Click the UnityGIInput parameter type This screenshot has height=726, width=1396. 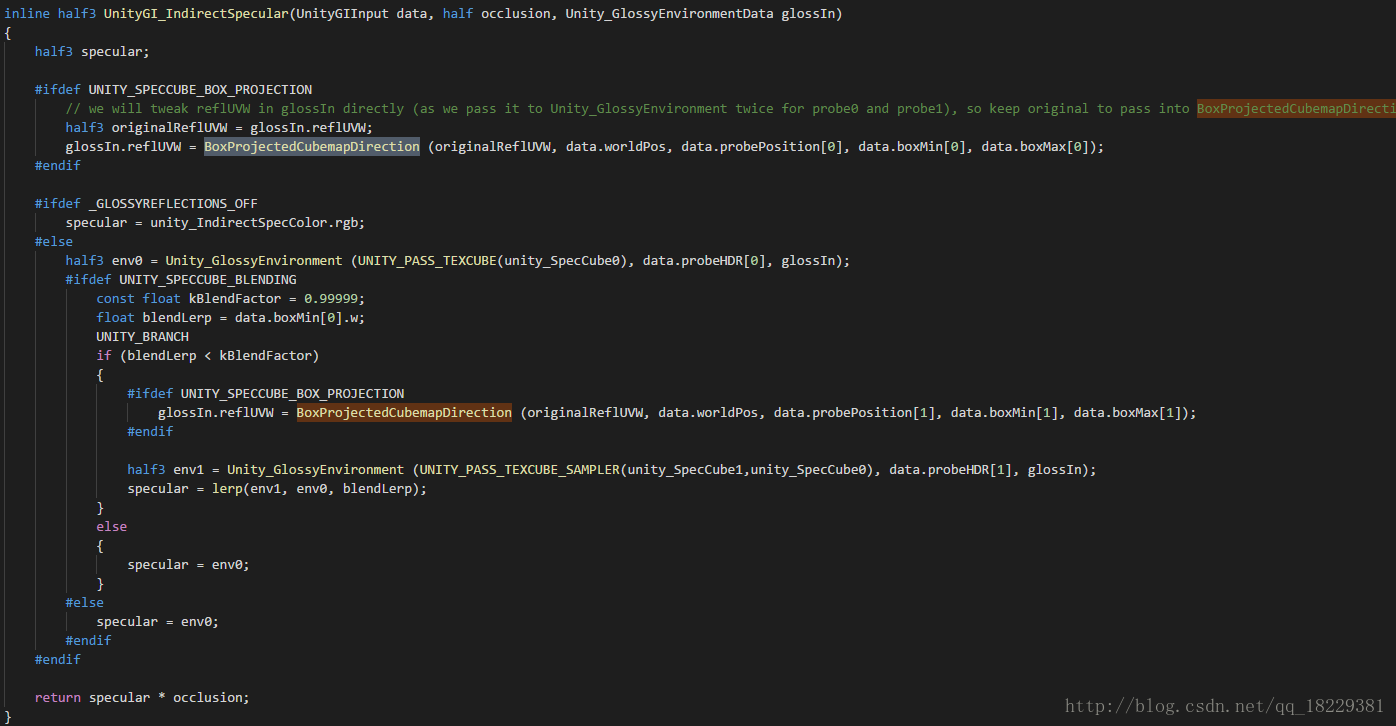pos(341,14)
